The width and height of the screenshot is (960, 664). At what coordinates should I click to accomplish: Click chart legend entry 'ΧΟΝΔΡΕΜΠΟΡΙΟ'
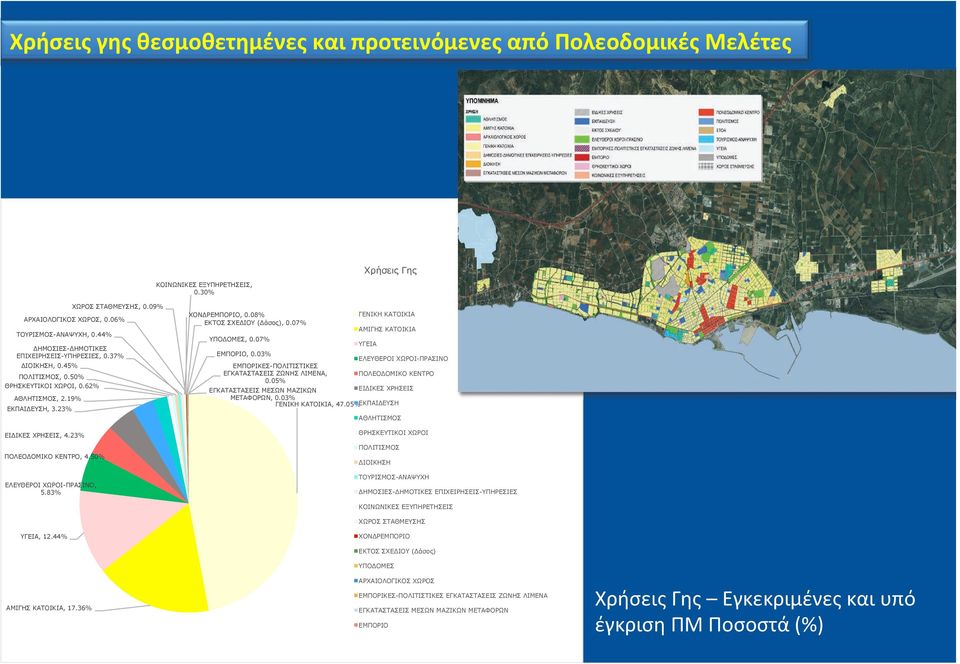click(x=382, y=536)
